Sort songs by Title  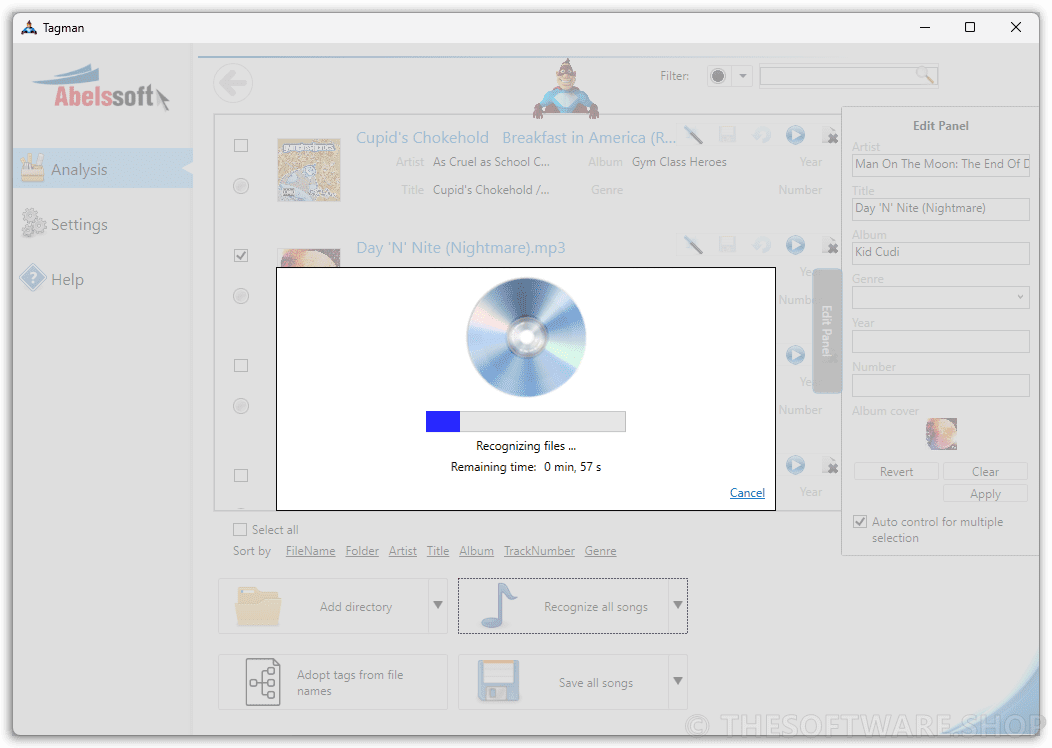[x=437, y=551]
